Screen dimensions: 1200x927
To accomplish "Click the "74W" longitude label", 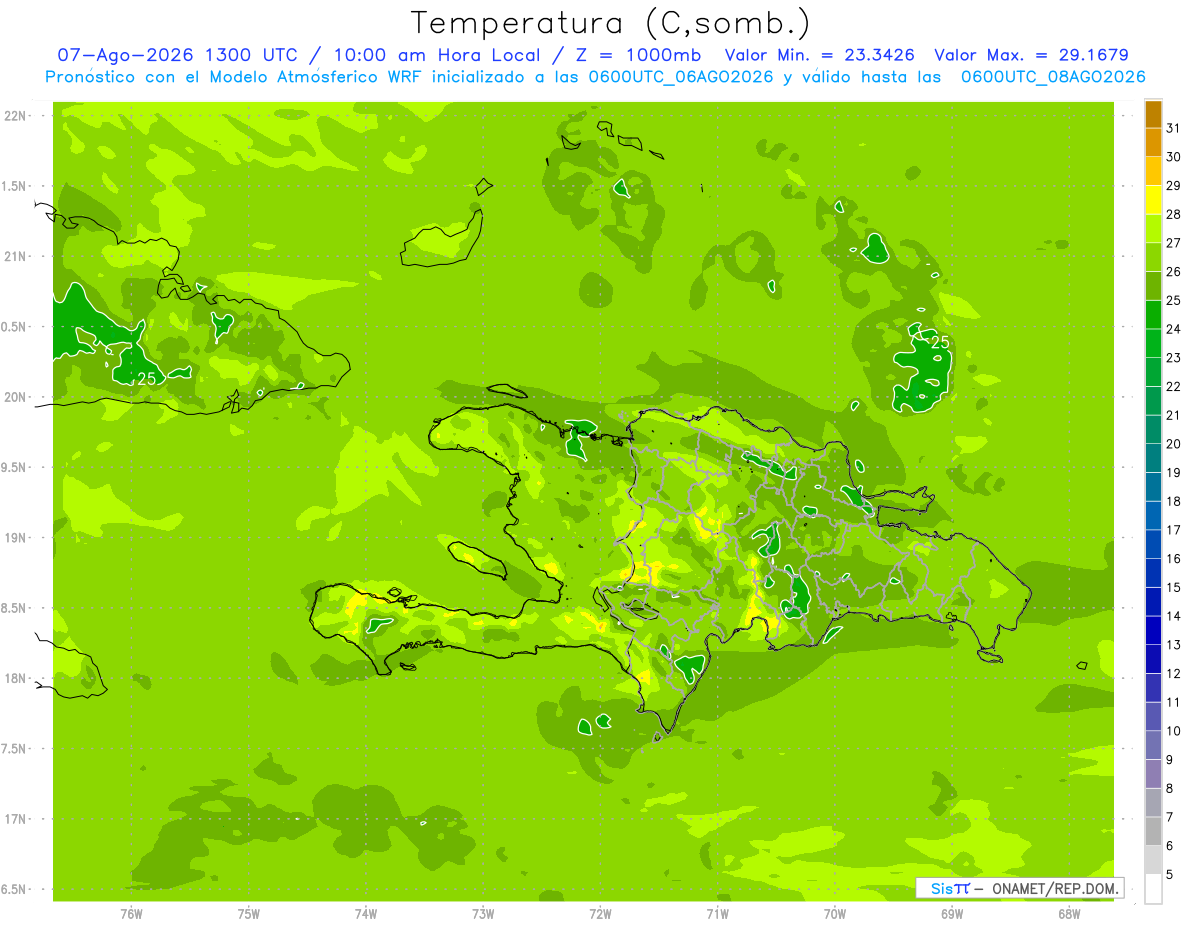I will (365, 914).
